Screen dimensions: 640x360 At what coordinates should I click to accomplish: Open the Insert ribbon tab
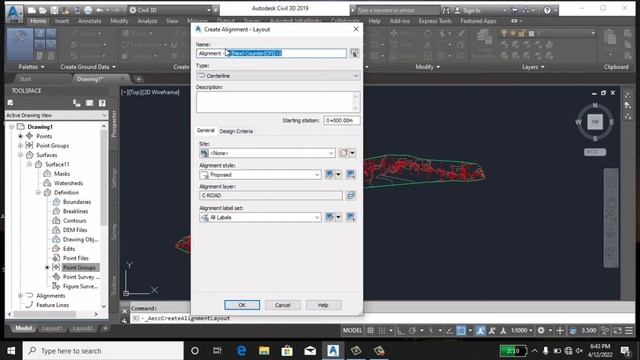(62, 21)
